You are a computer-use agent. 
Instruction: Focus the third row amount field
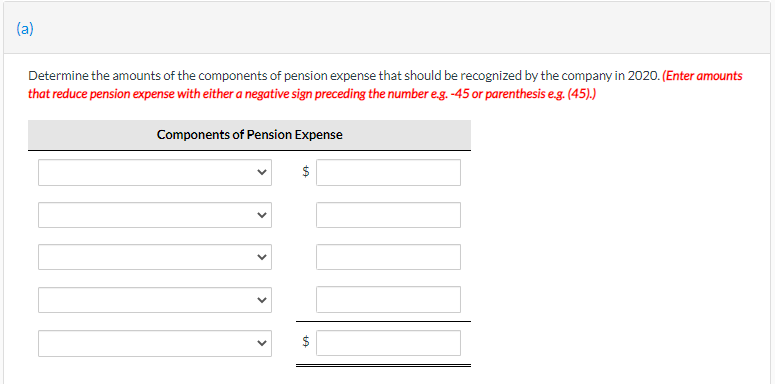[388, 257]
